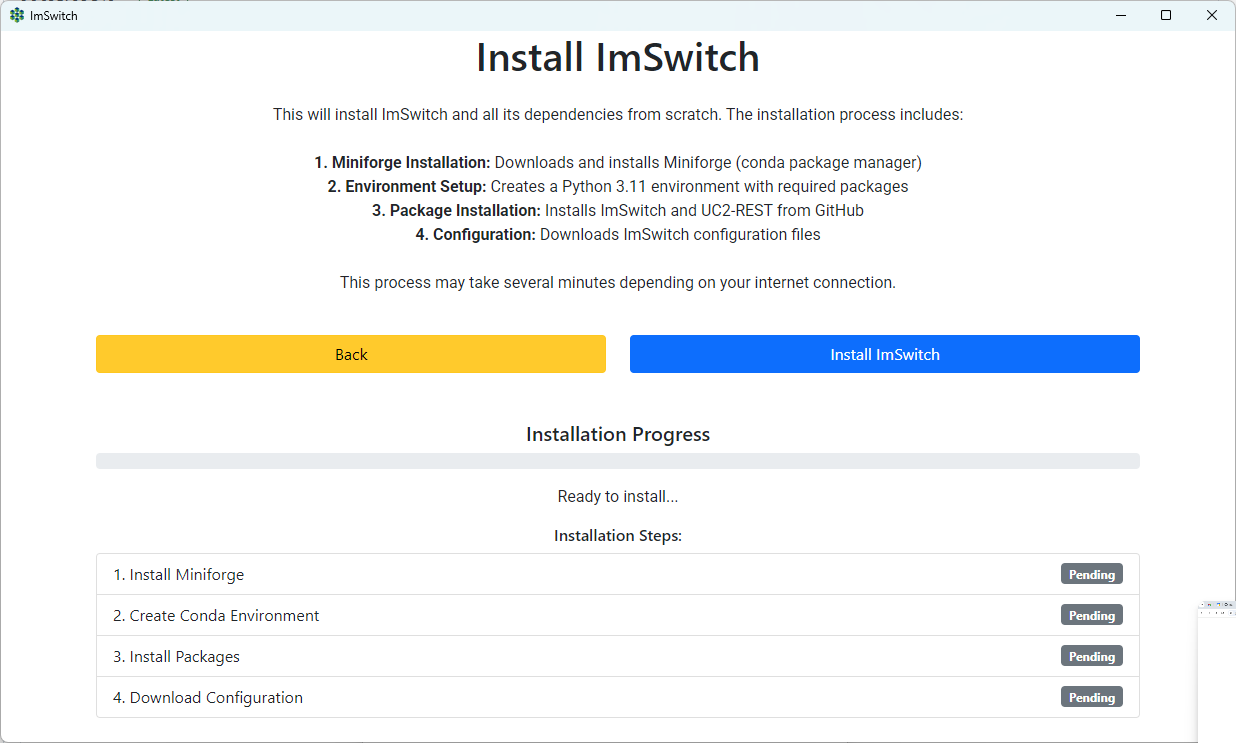Select the Install Packages step row
The image size is (1236, 743).
coord(618,656)
